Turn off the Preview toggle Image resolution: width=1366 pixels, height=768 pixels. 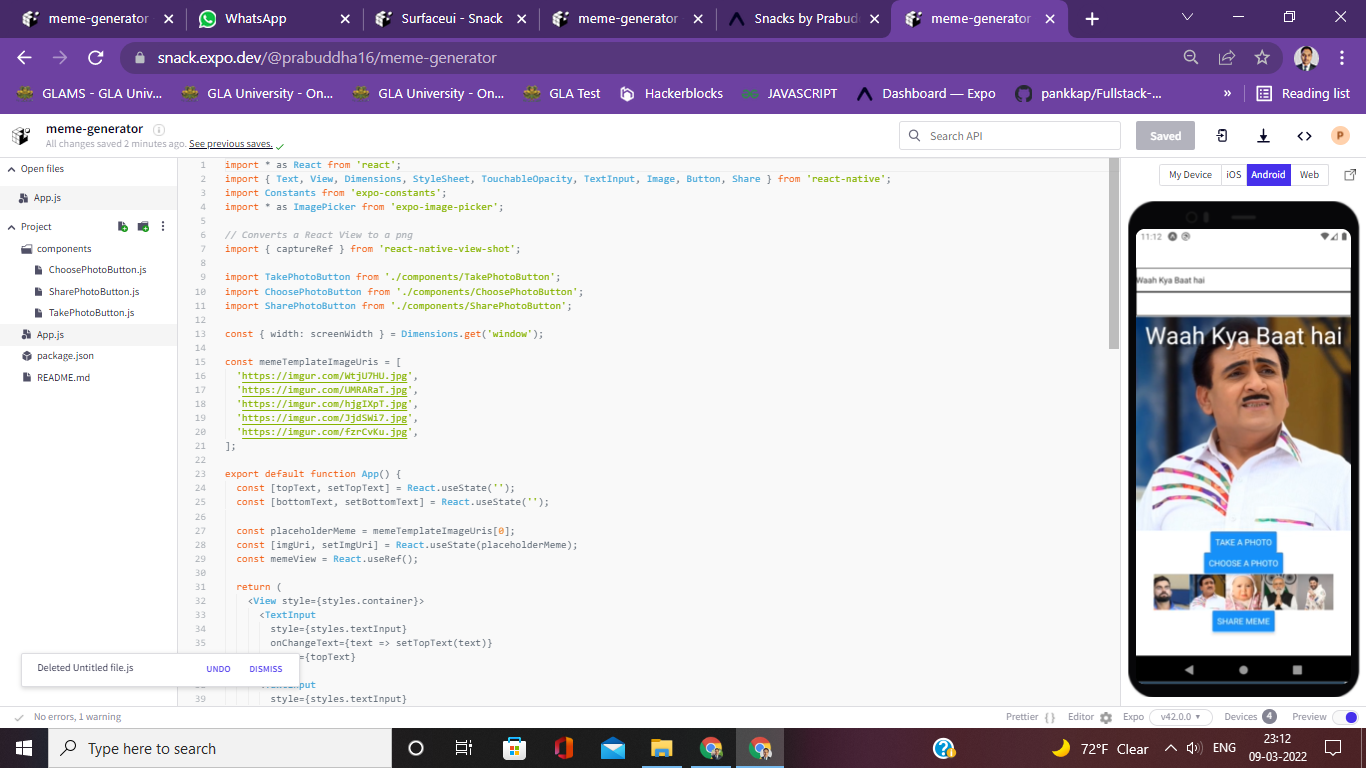1345,717
